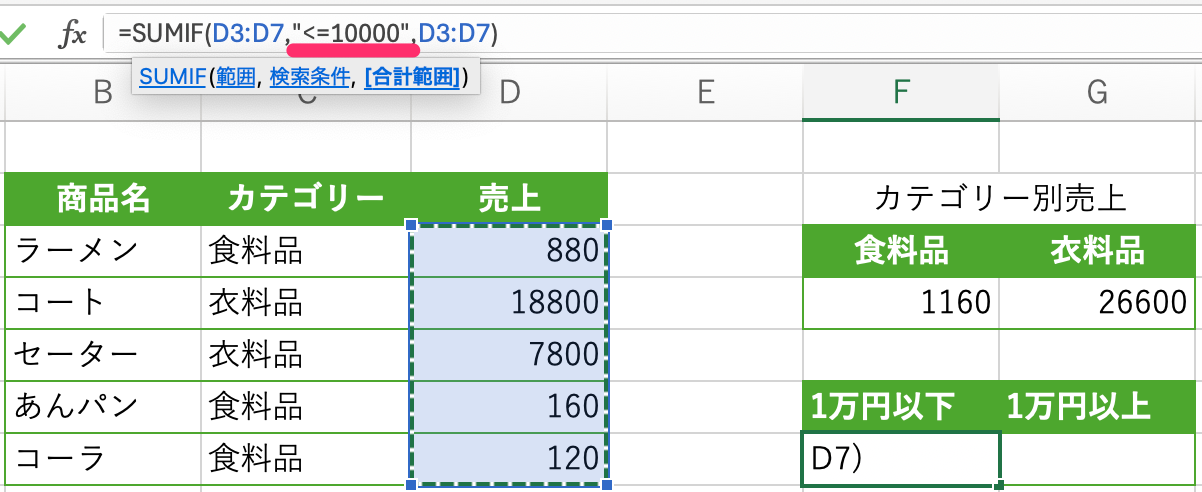The width and height of the screenshot is (1202, 492).
Task: Select the コーラ cell
Action: [103, 458]
